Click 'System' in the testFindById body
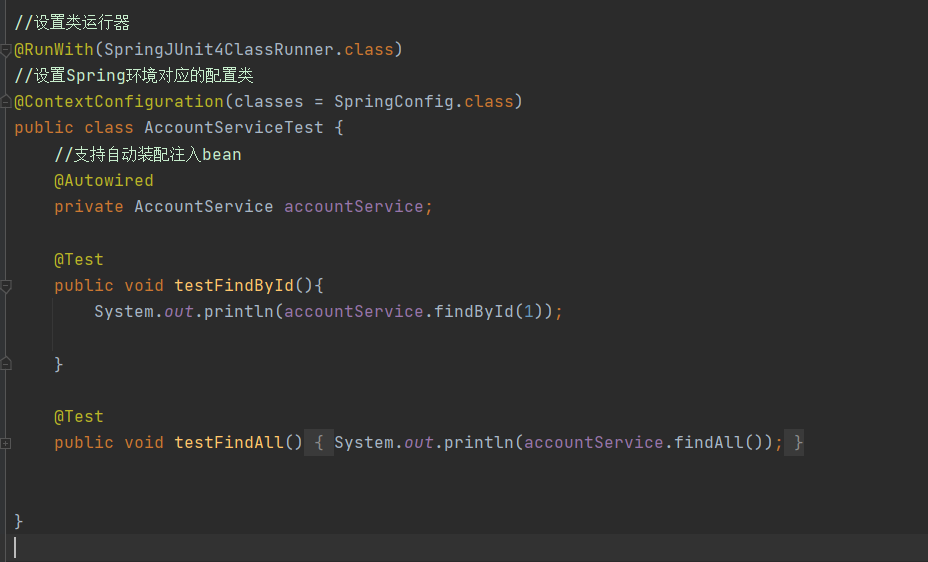Viewport: 928px width, 562px height. click(x=124, y=312)
